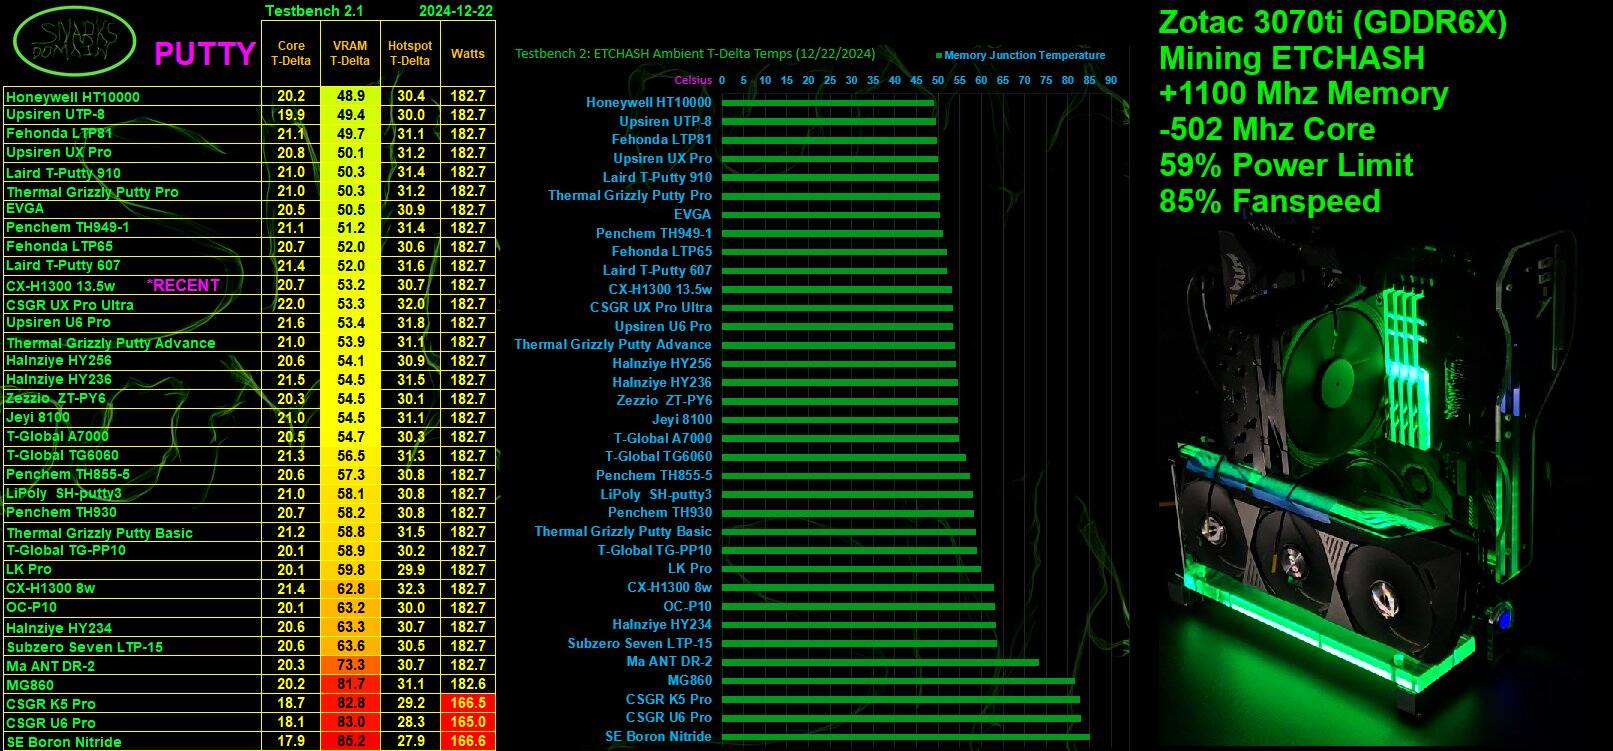Click chart label Upsiren UX Pro
Image resolution: width=1613 pixels, height=751 pixels.
[662, 158]
